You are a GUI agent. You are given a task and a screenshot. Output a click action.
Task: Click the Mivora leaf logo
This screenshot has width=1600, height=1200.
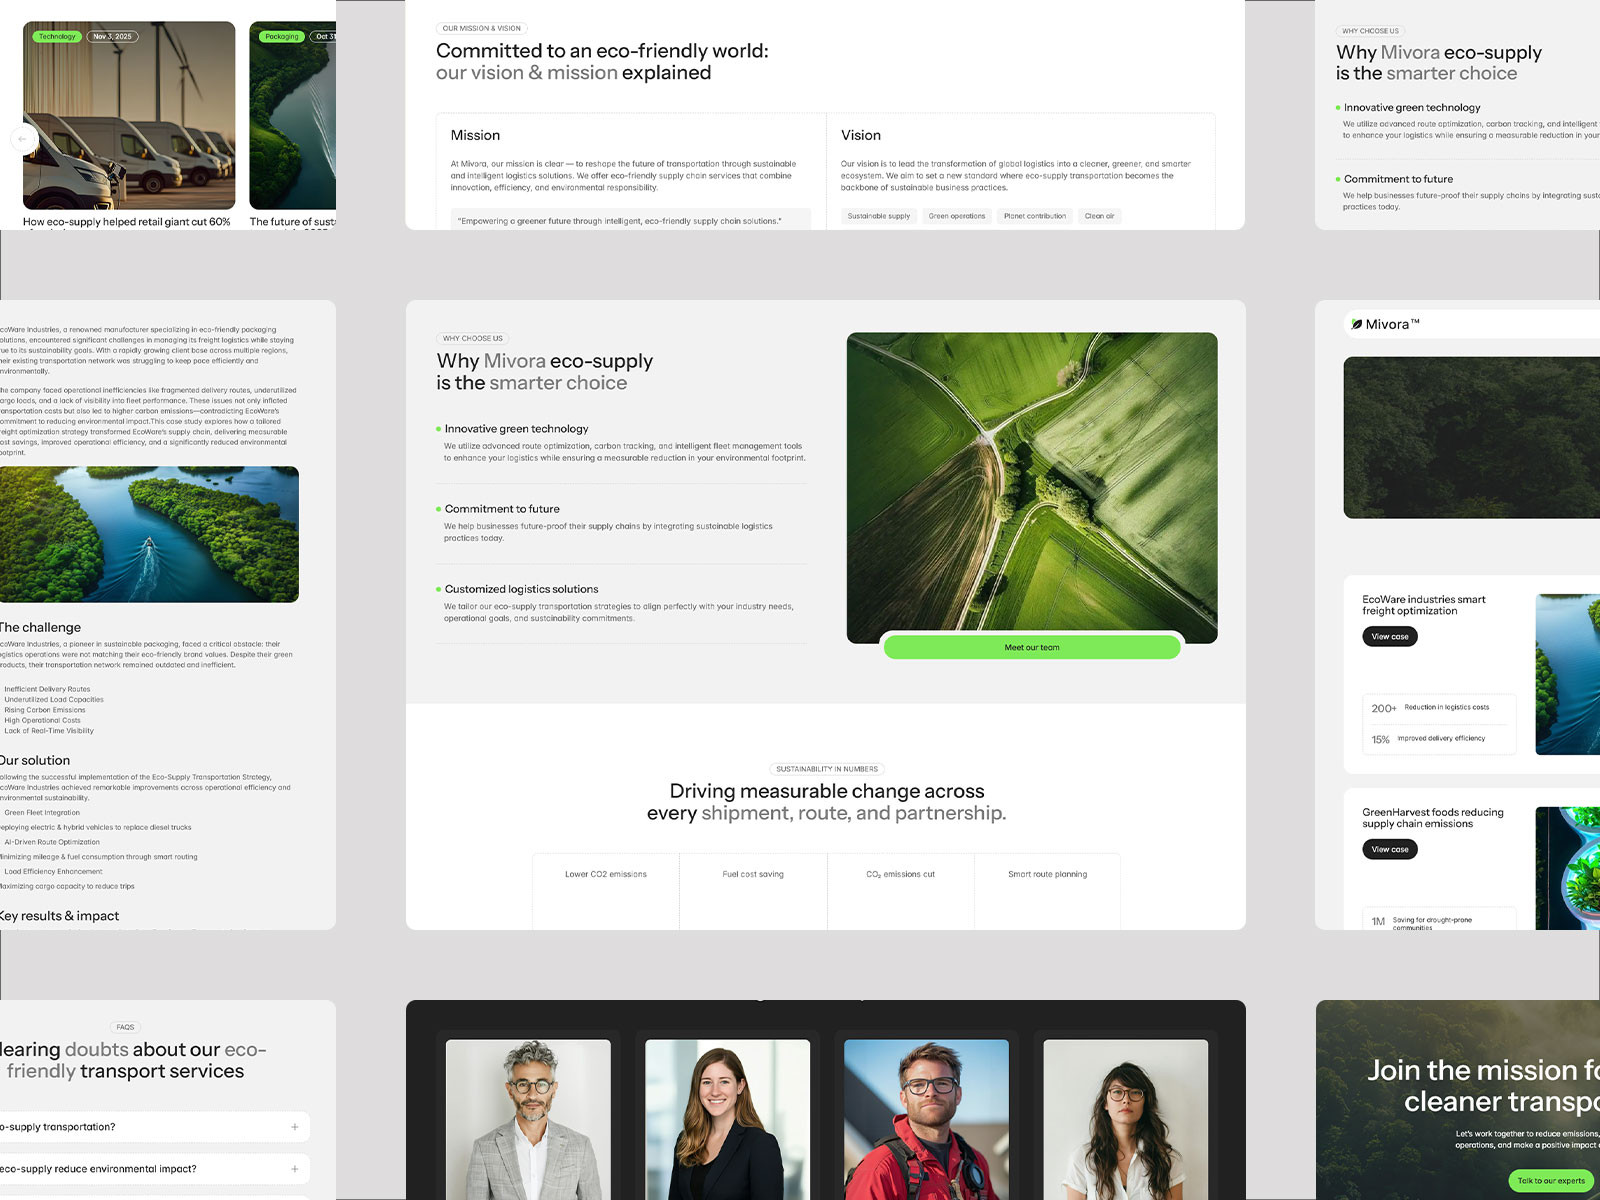[1358, 324]
